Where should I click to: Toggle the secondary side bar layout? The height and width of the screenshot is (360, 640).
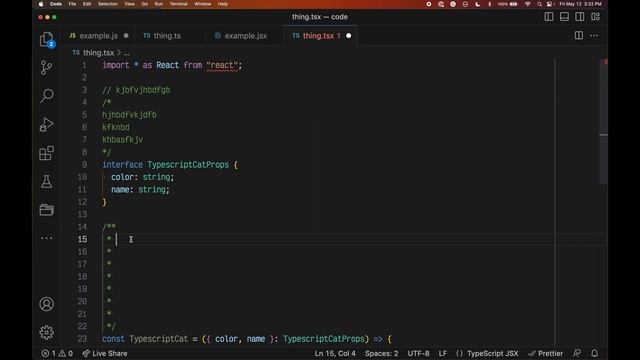[580, 17]
